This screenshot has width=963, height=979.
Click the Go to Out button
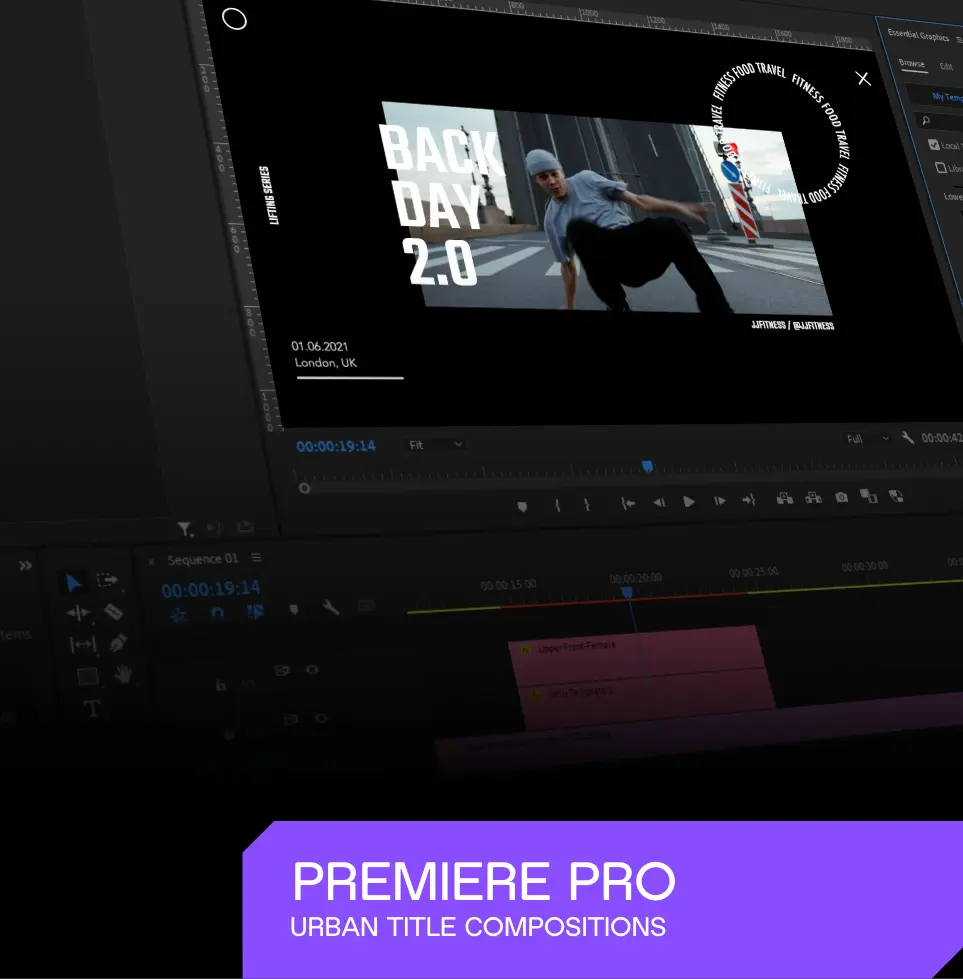[748, 499]
